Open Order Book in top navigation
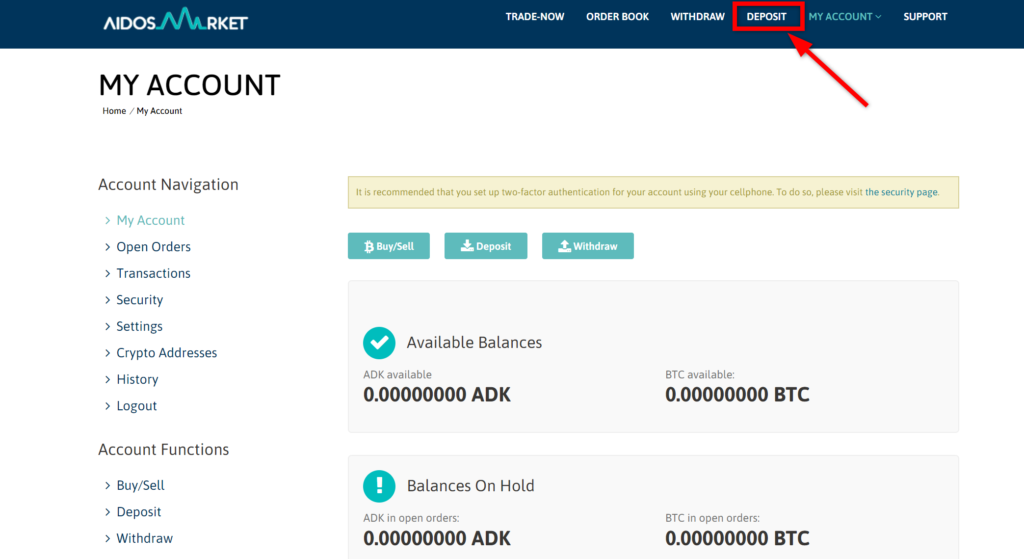 pos(617,17)
